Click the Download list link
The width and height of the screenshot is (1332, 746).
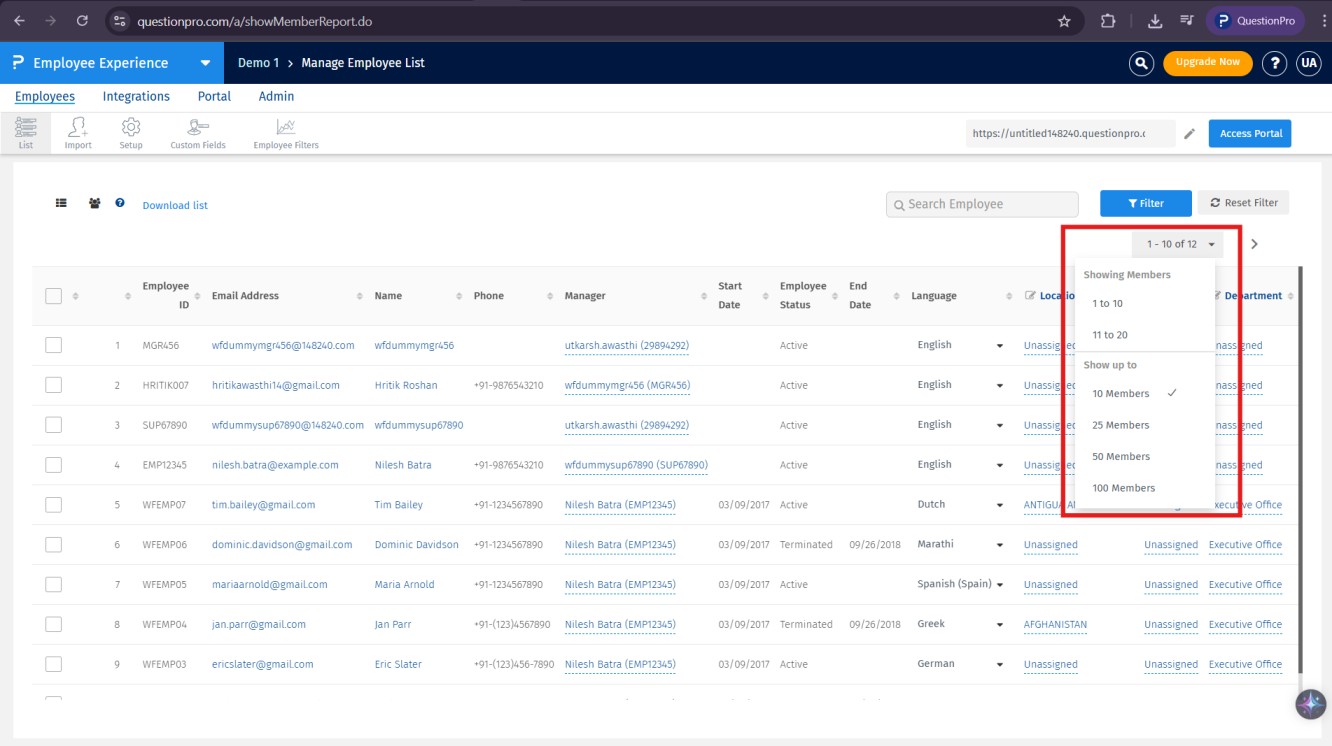pyautogui.click(x=175, y=205)
